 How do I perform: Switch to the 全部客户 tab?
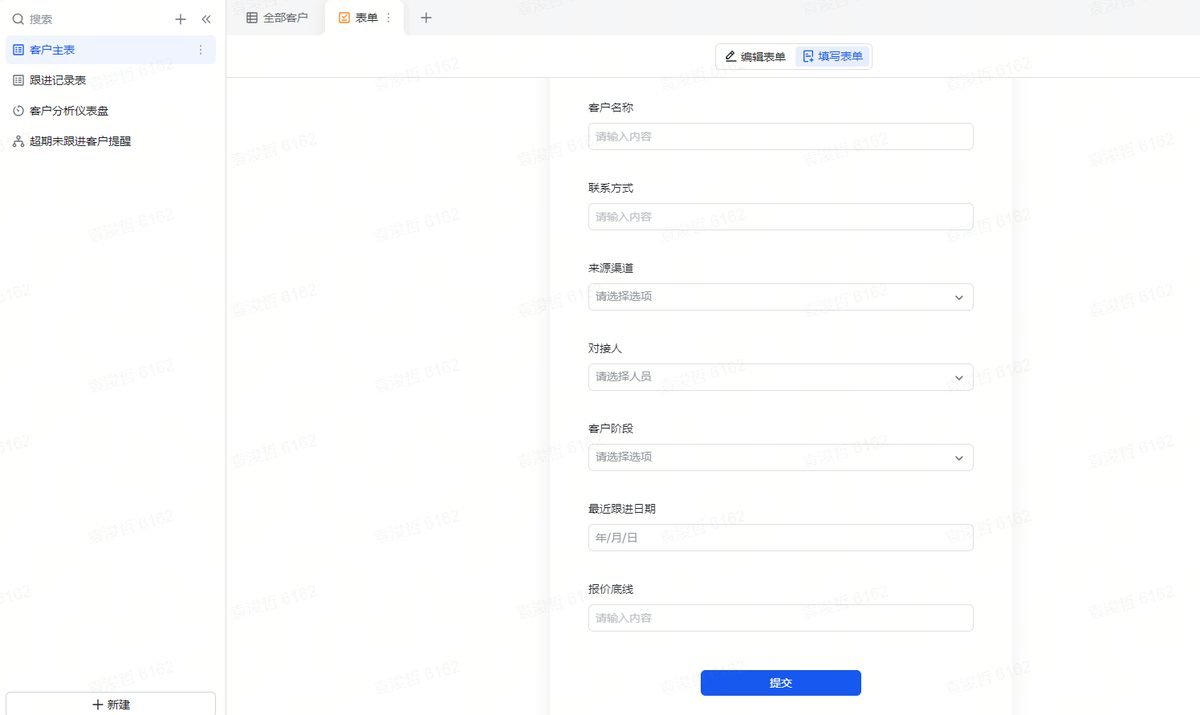277,17
